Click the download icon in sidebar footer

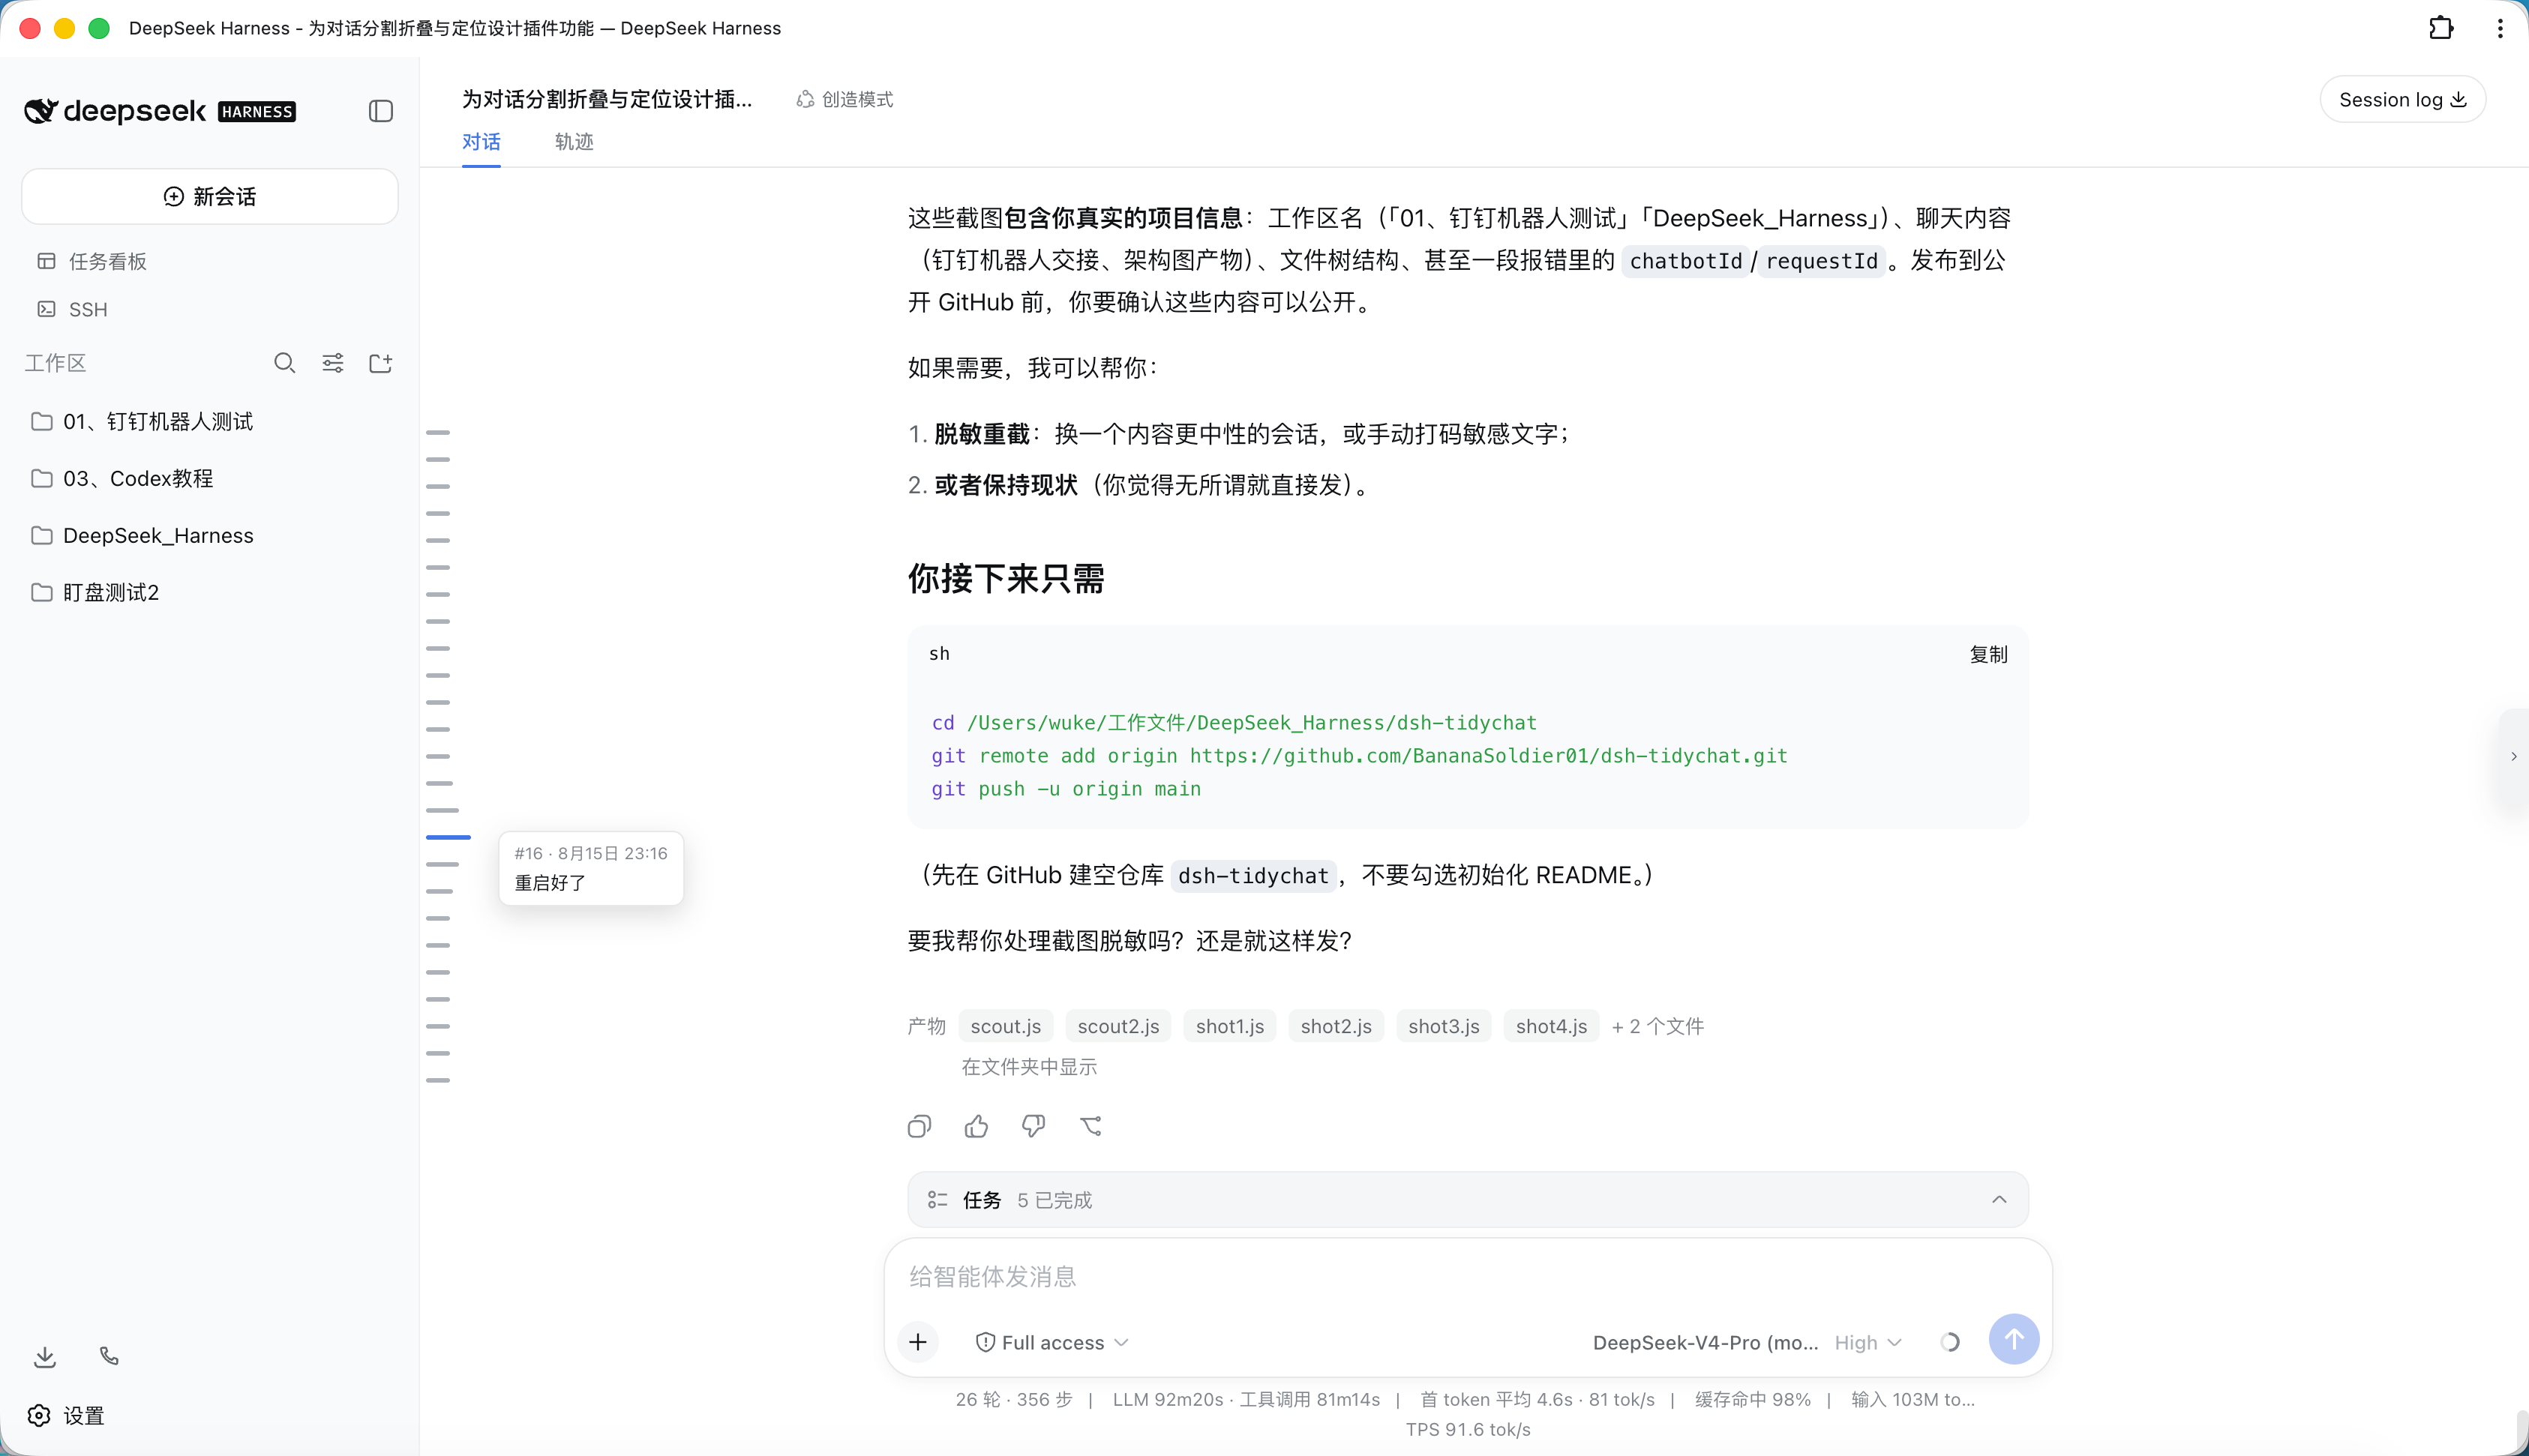[x=45, y=1357]
